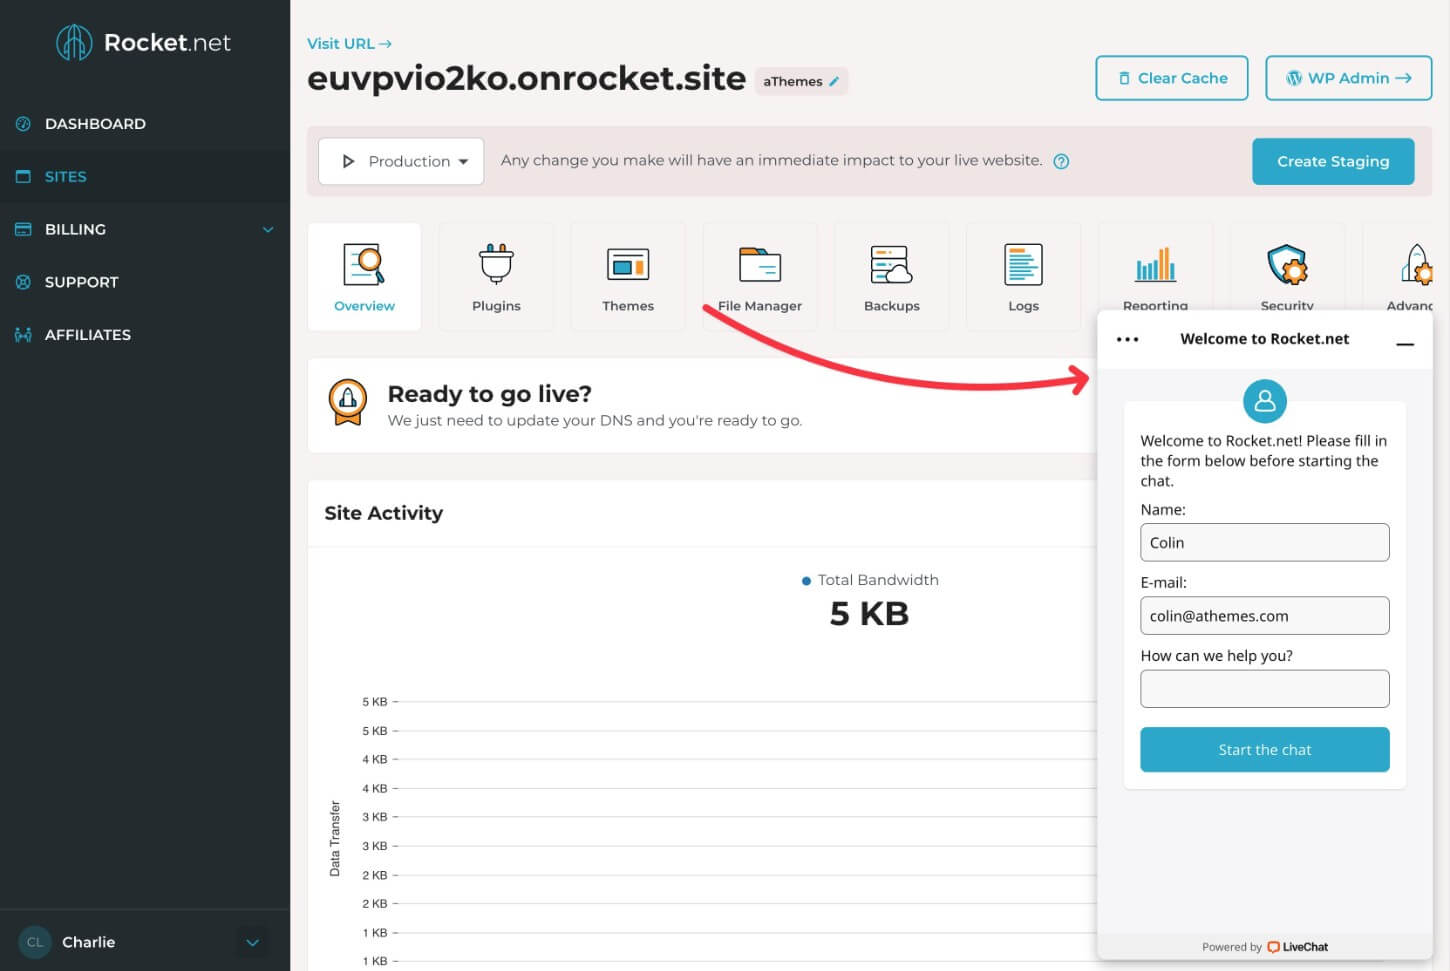The image size is (1450, 971).
Task: Click the Ready to go live heading
Action: pos(490,394)
